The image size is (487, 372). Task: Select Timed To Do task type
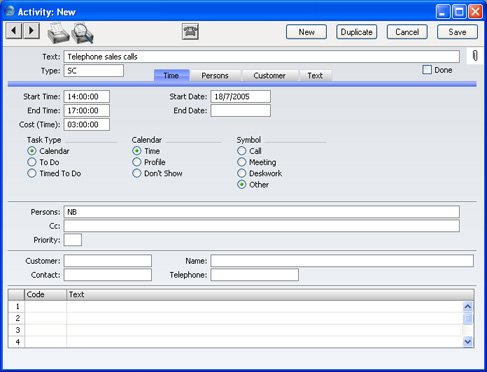(x=32, y=173)
